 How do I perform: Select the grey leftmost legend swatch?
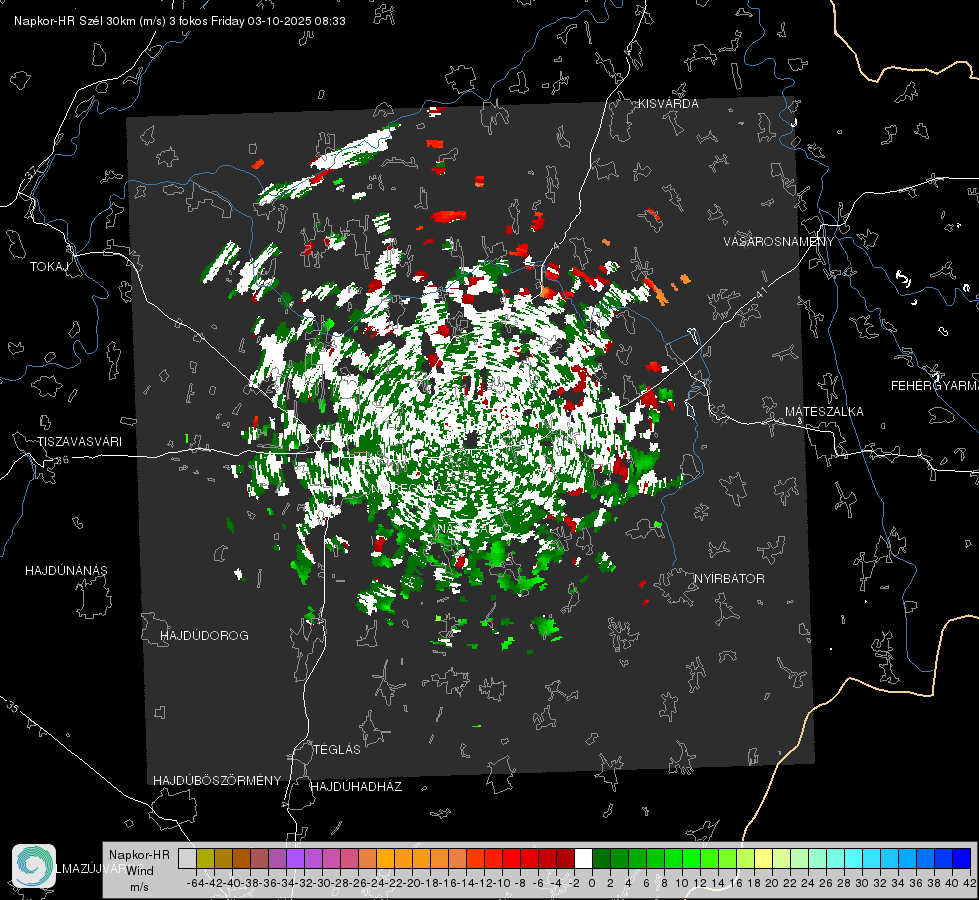tap(187, 858)
